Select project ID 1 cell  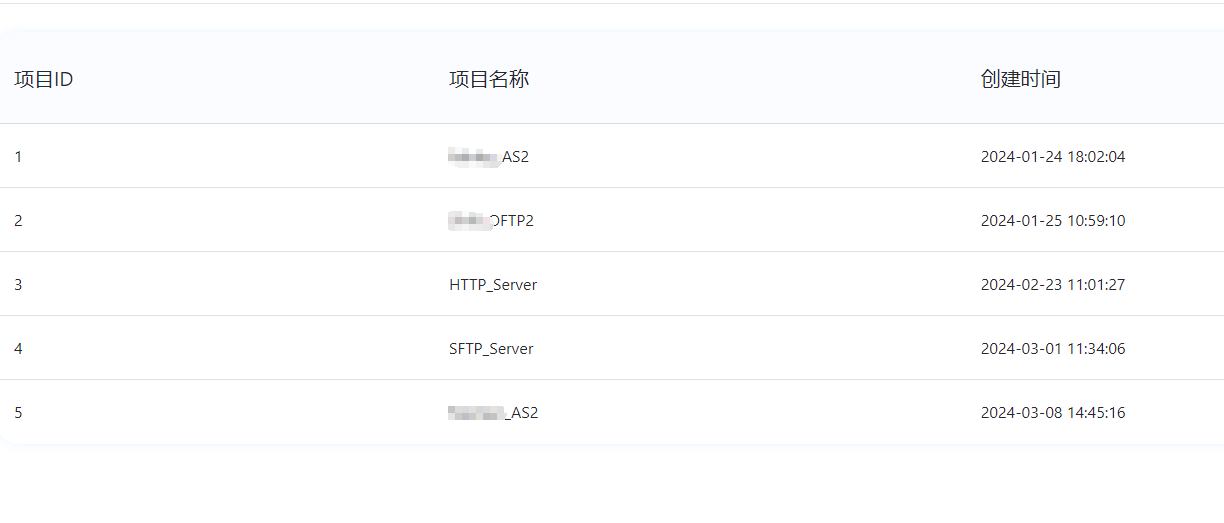coord(18,157)
